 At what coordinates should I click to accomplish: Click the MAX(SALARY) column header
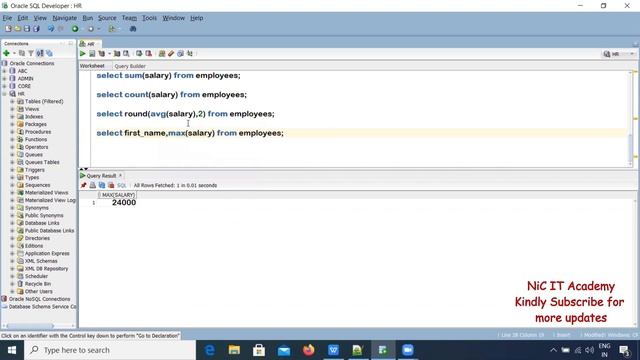pyautogui.click(x=118, y=195)
